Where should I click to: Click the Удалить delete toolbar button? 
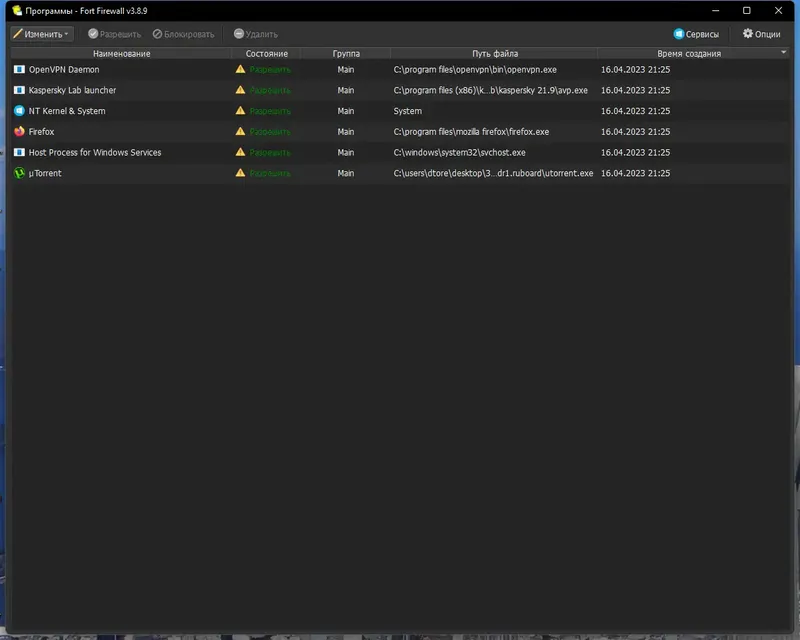tap(256, 34)
